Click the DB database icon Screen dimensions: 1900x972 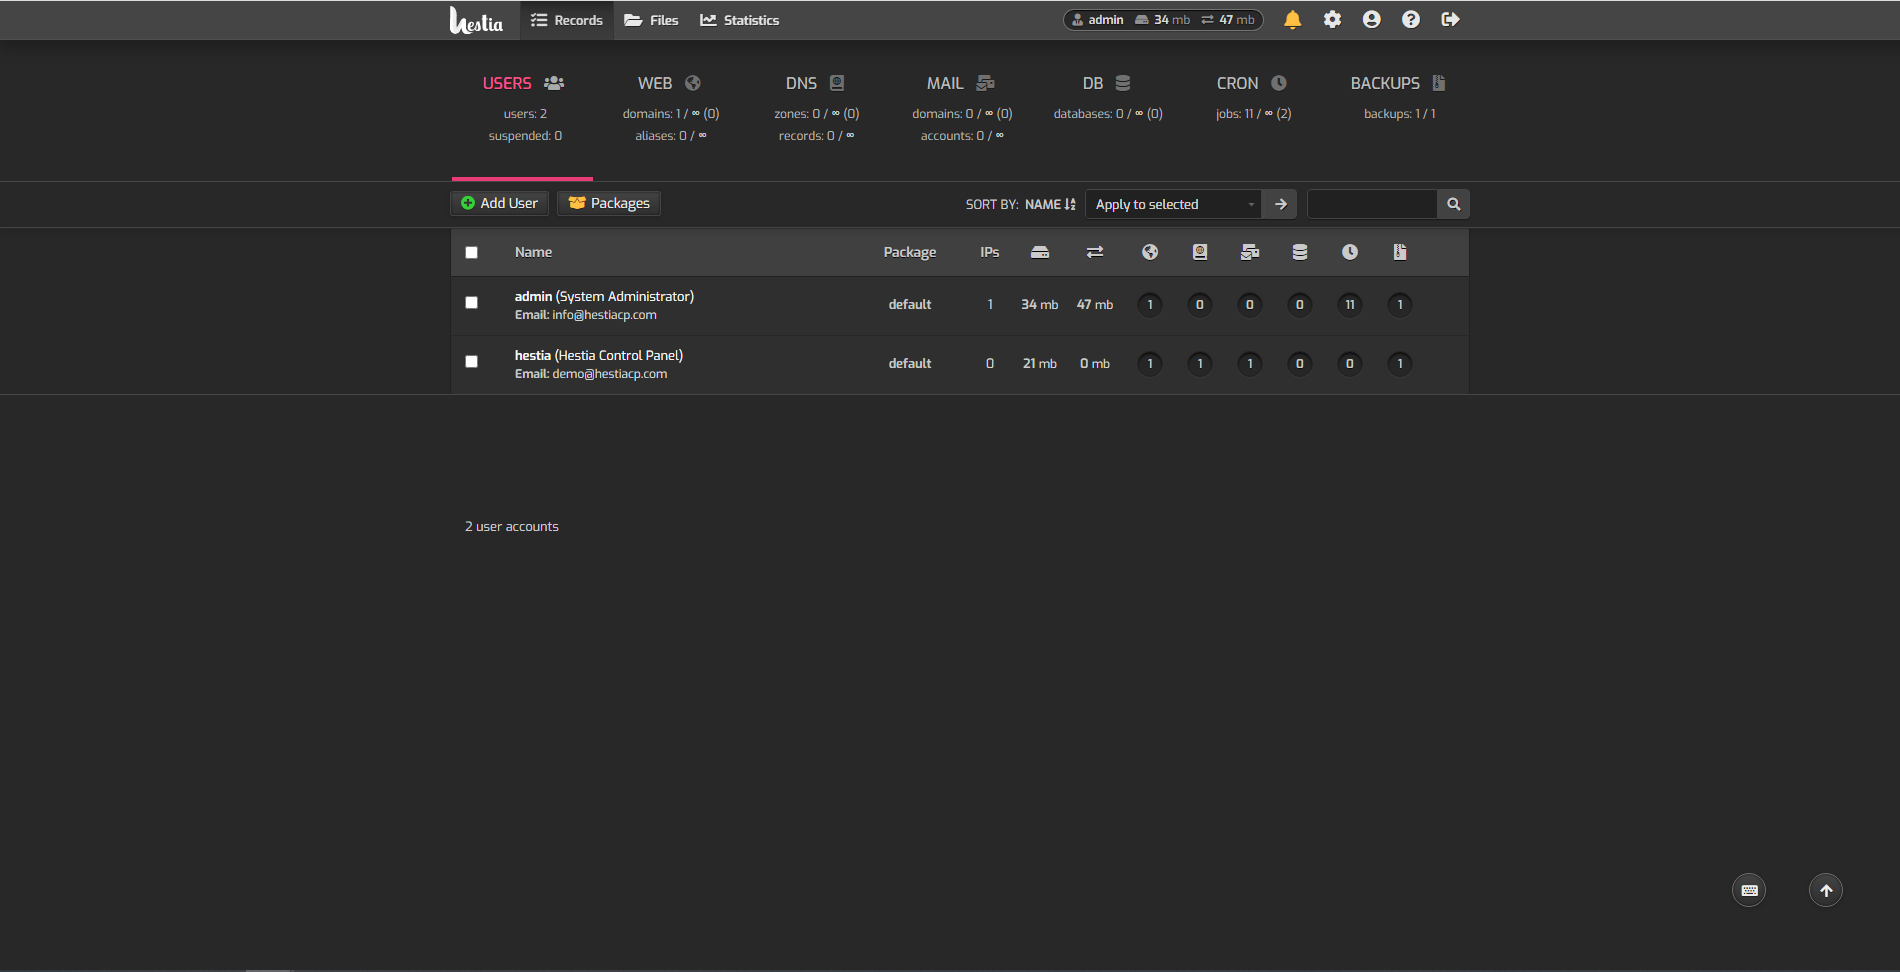point(1123,83)
